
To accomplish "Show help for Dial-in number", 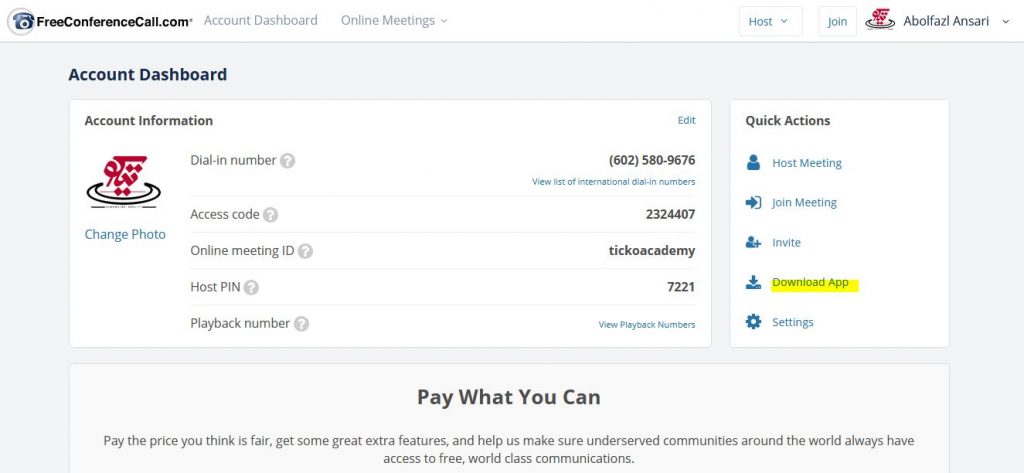I will [x=287, y=161].
